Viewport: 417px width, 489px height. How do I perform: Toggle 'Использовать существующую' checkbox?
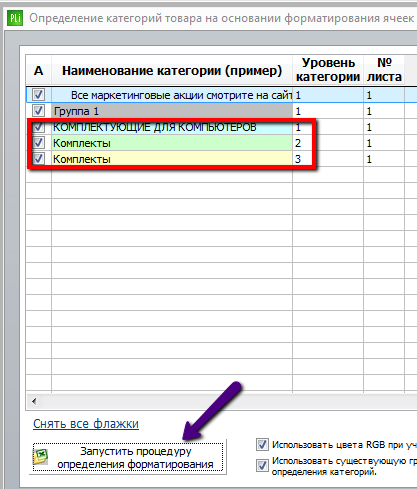pos(262,465)
